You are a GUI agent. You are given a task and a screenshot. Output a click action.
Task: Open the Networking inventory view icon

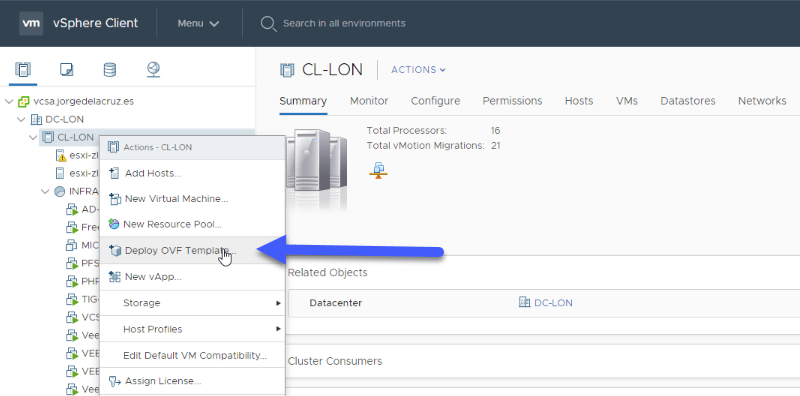point(154,69)
